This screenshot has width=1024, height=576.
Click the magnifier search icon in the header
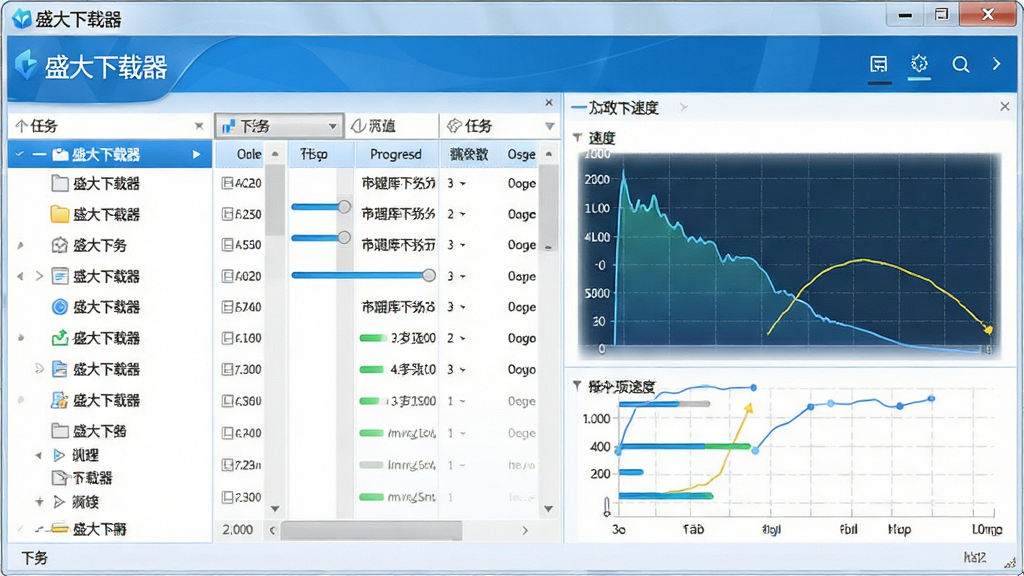pos(960,64)
